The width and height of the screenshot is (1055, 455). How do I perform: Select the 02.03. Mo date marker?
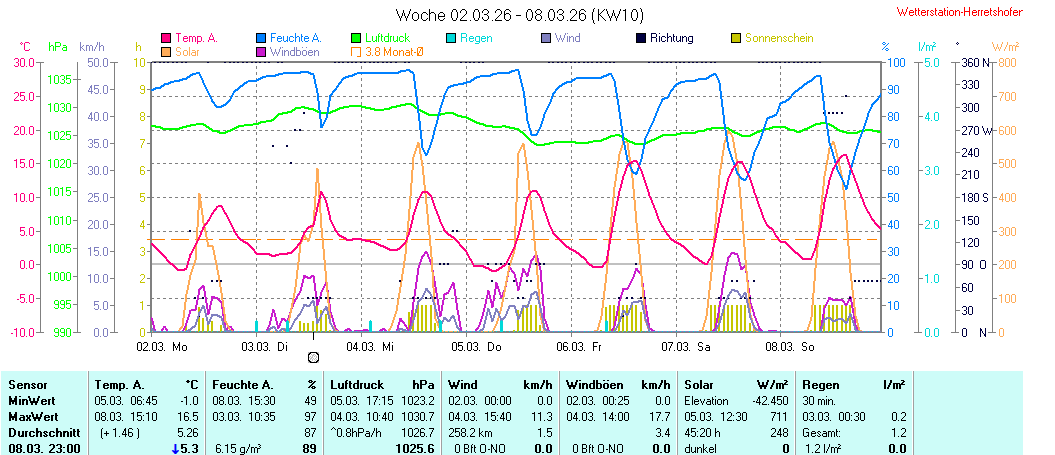162,345
